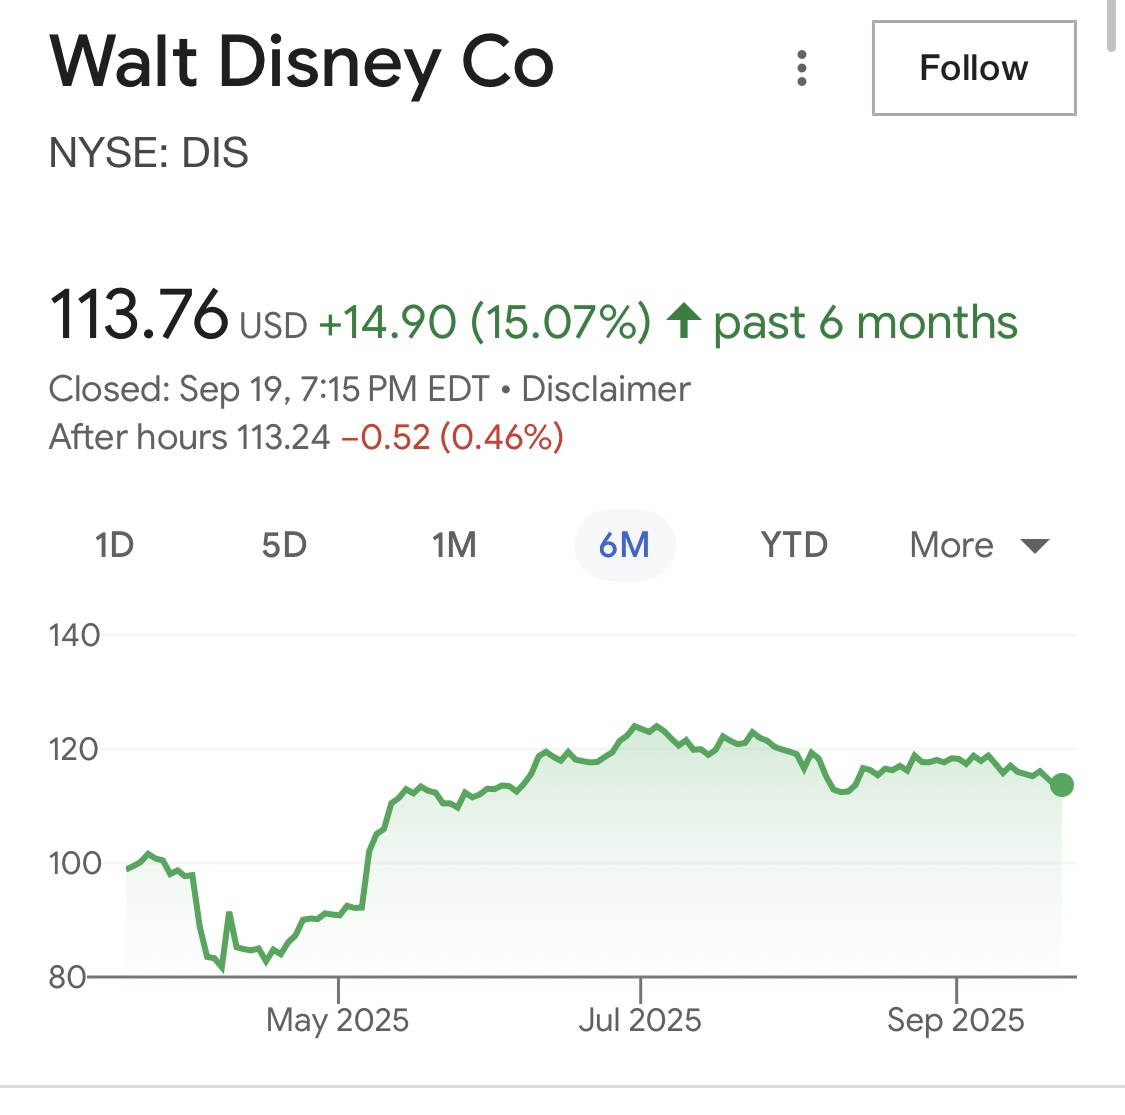Click the green endpoint dot on chart

1062,785
